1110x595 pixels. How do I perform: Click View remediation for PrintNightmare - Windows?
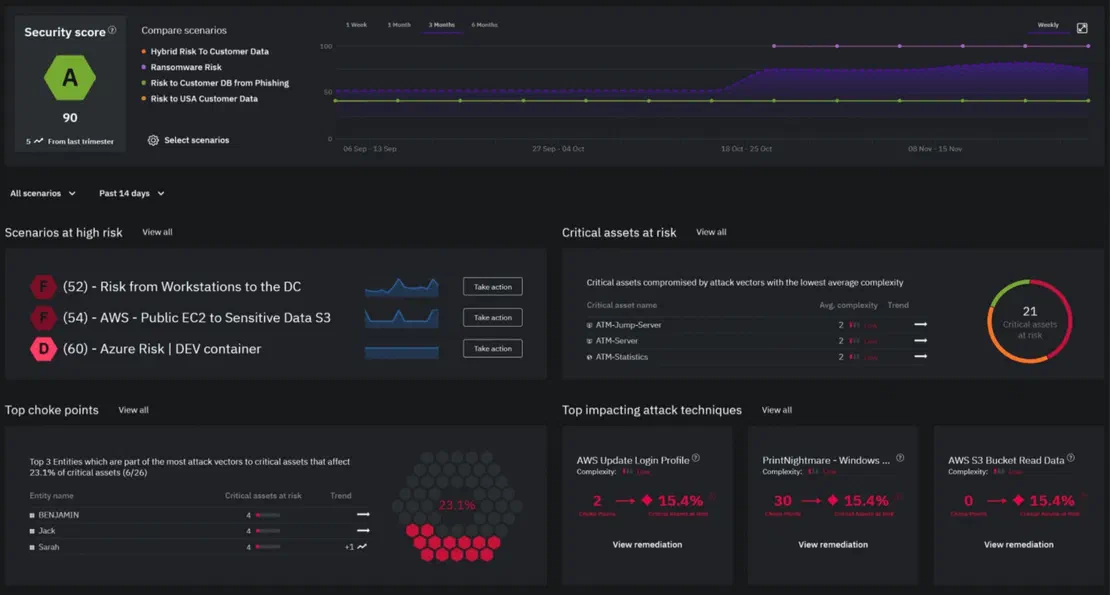832,545
